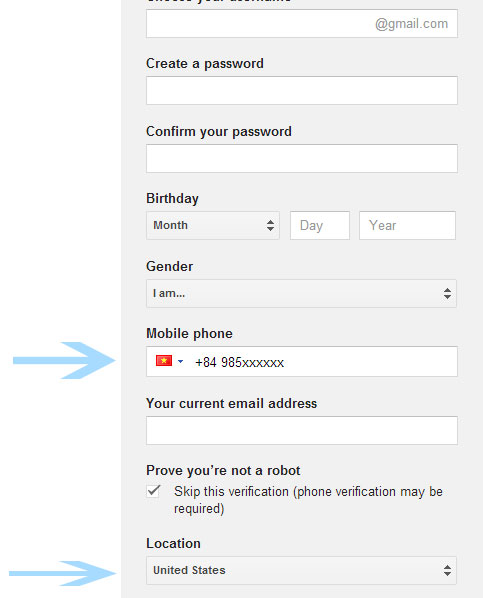Click the Confirm your password field
This screenshot has width=483, height=598.
click(x=302, y=158)
